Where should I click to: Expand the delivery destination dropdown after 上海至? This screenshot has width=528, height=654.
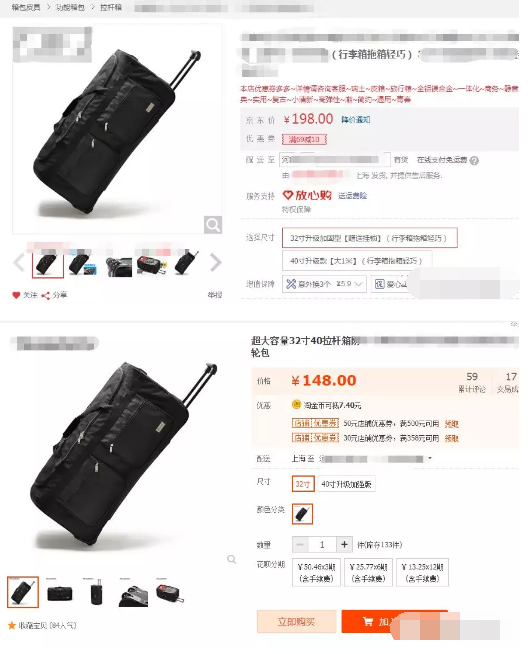coord(430,458)
